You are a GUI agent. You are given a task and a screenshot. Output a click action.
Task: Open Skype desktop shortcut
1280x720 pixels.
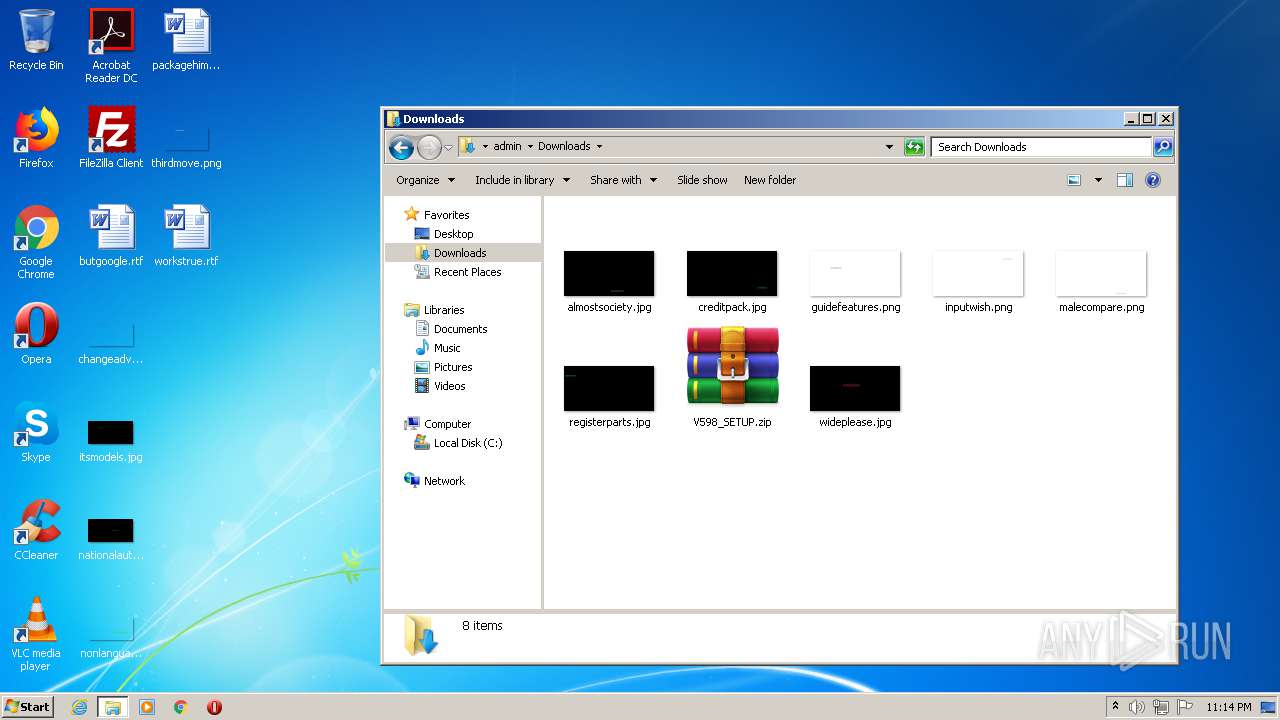(x=36, y=432)
